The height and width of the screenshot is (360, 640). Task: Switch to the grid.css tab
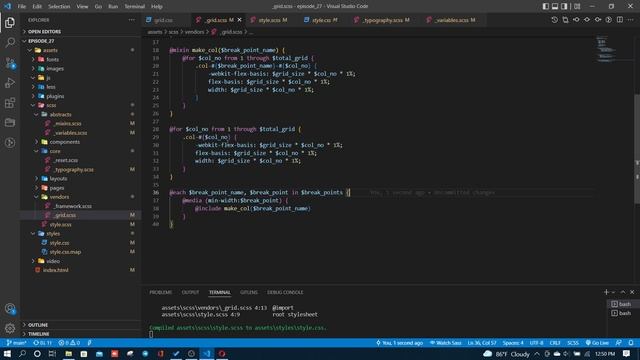163,20
